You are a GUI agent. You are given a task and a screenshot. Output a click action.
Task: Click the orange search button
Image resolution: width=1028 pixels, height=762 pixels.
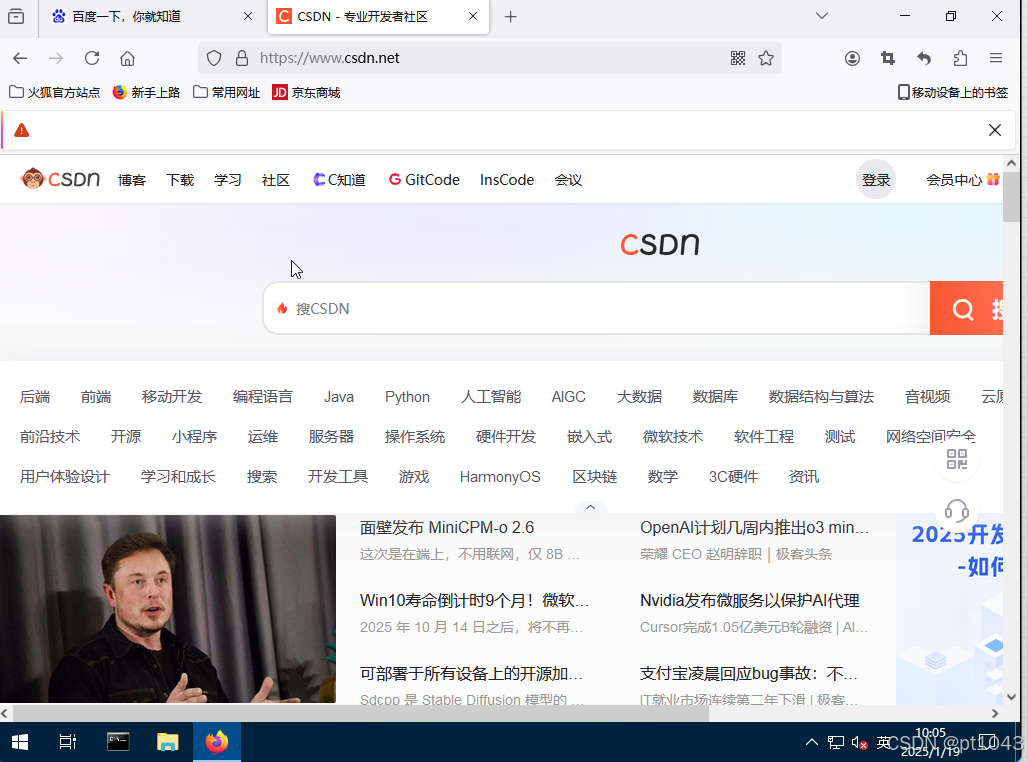pos(966,308)
